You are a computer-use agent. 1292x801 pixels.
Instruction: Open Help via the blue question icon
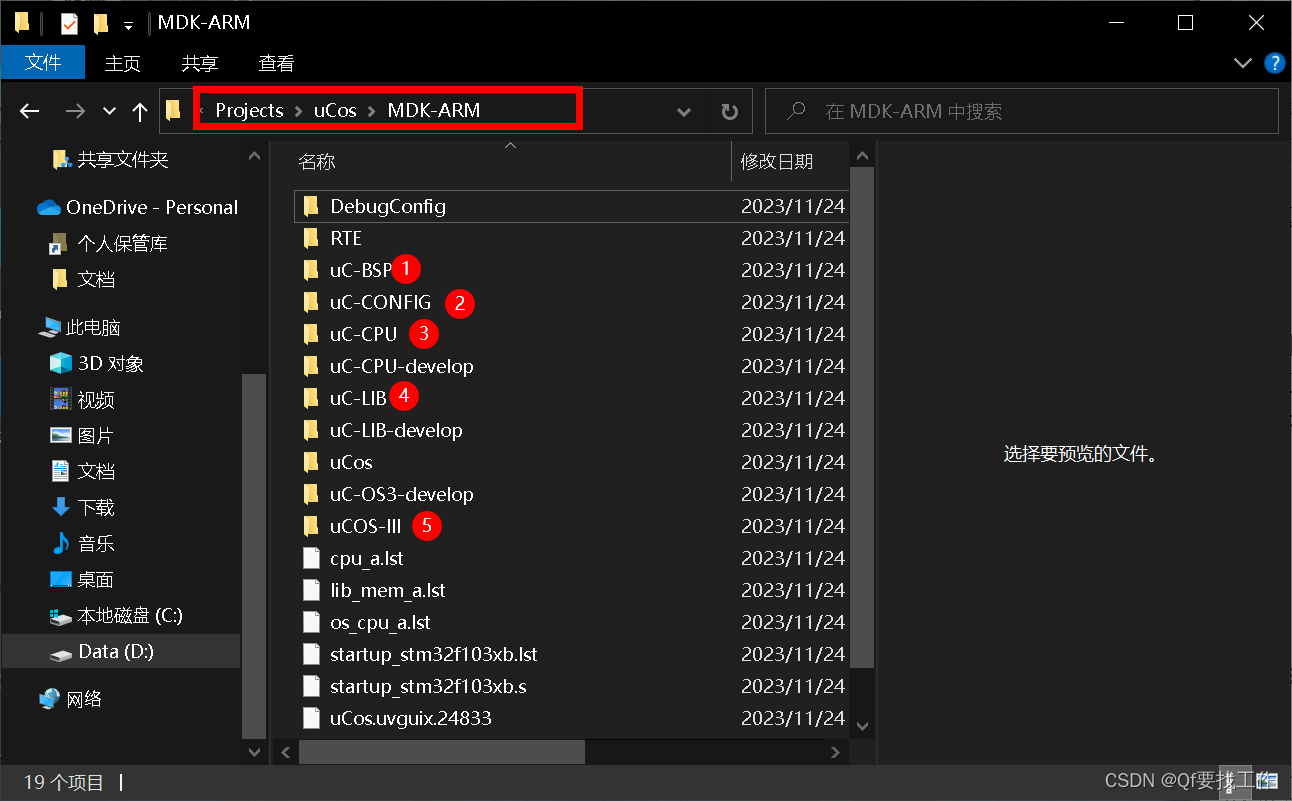click(1274, 63)
